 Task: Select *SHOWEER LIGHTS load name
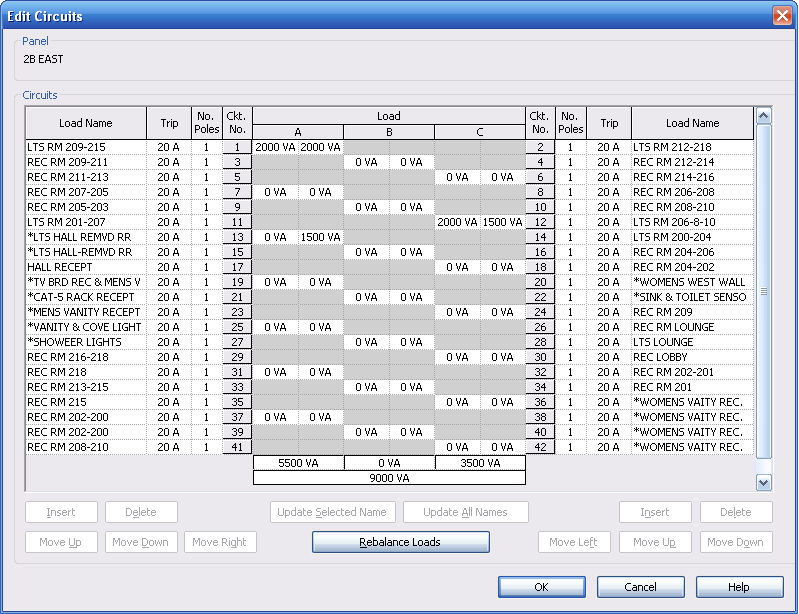click(86, 342)
